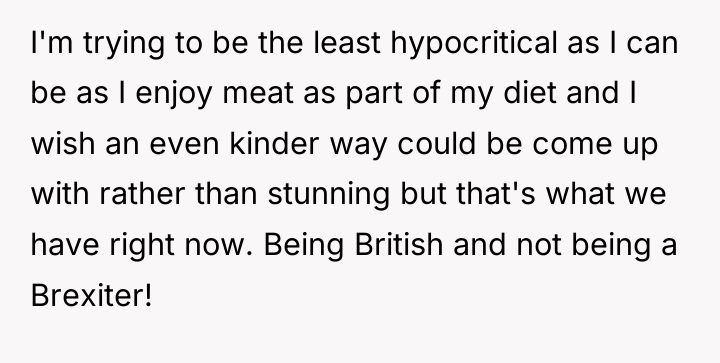Click the word "stunning"

click(329, 195)
